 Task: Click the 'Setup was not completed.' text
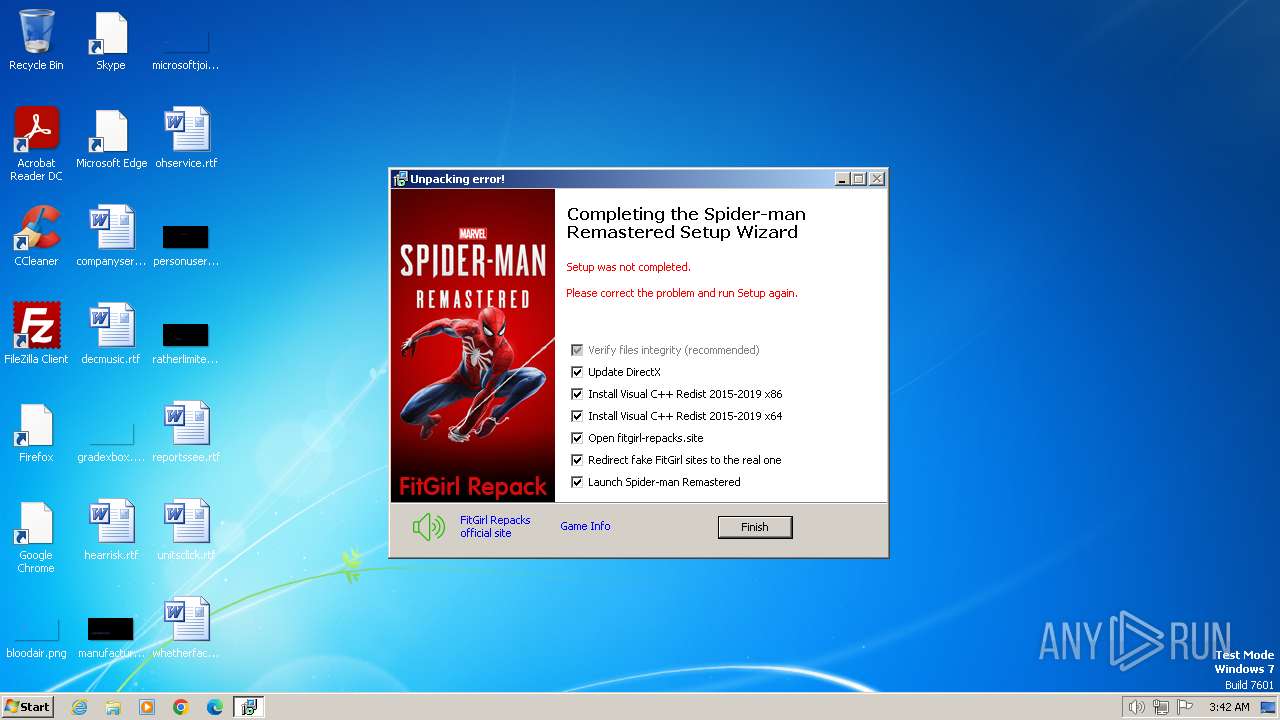tap(628, 267)
